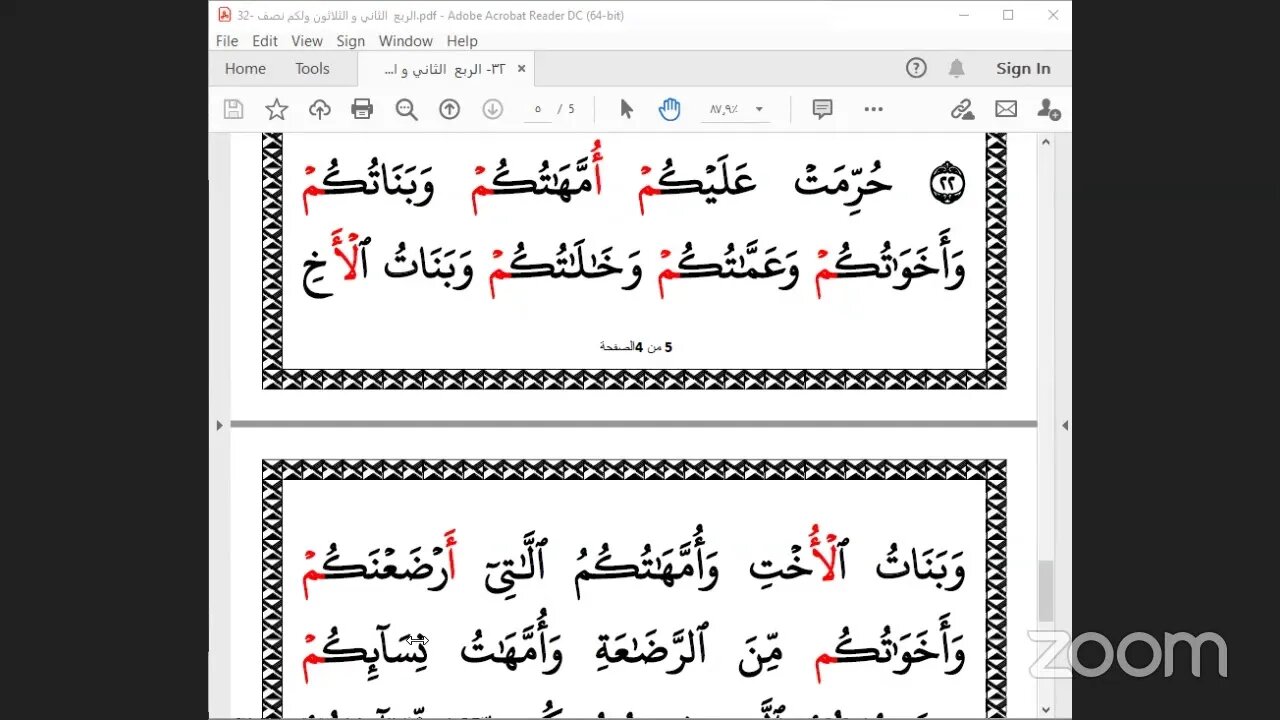Expand the left navigation pane arrow

coord(219,425)
